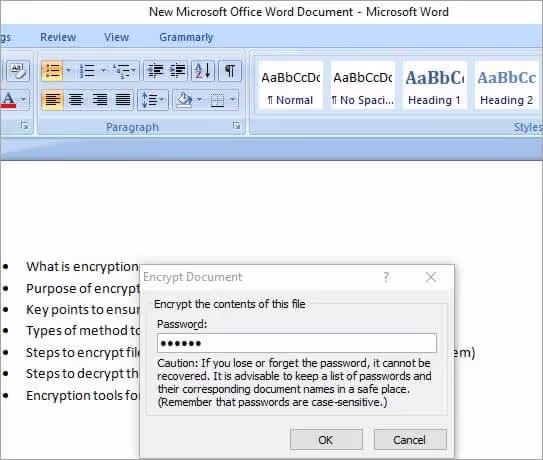The width and height of the screenshot is (543, 460).
Task: Click the Word window title text
Action: pyautogui.click(x=299, y=12)
